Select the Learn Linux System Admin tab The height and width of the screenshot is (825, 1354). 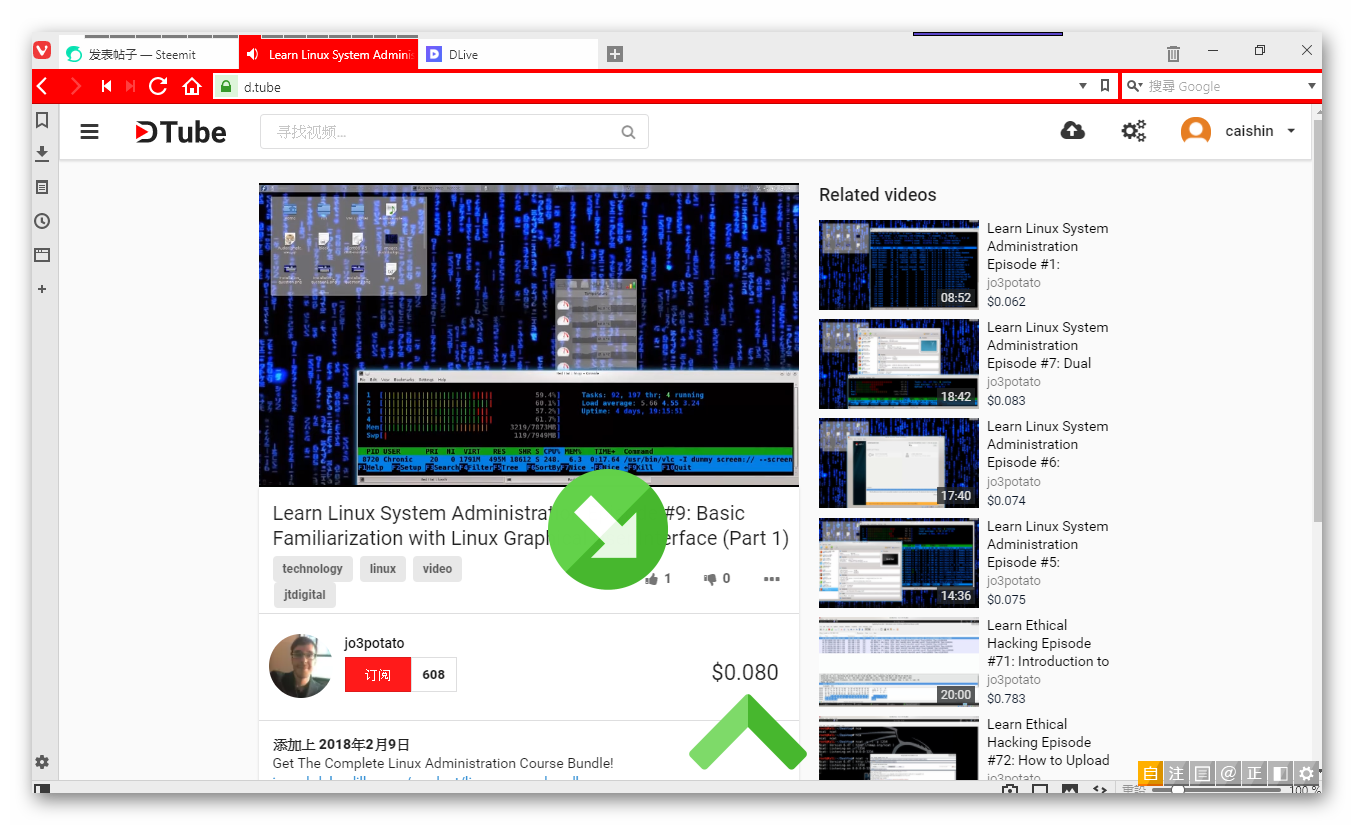[x=328, y=54]
